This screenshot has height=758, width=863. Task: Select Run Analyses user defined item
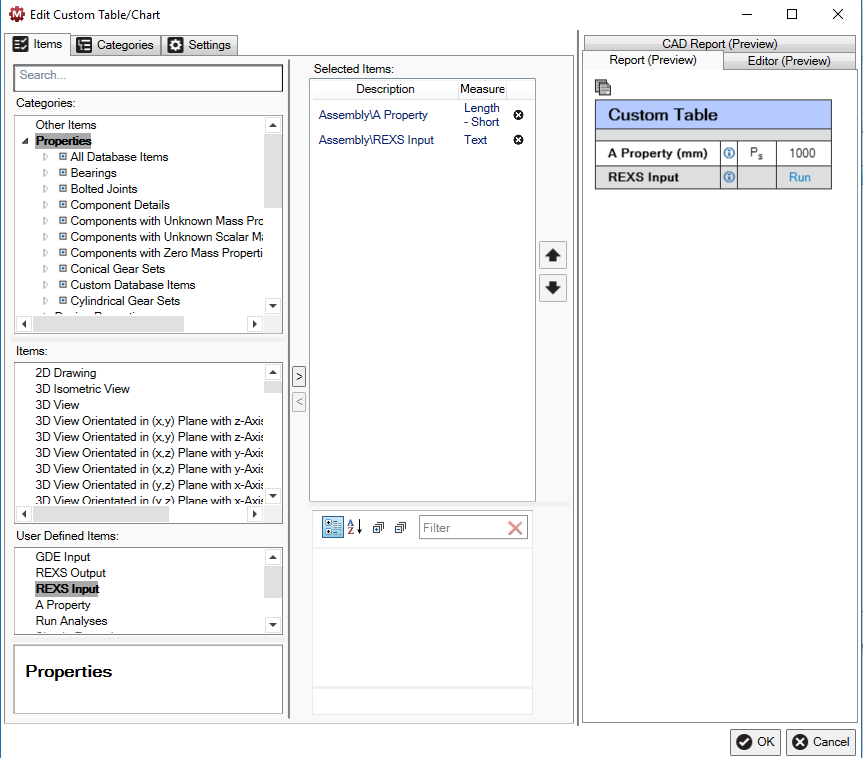click(72, 621)
